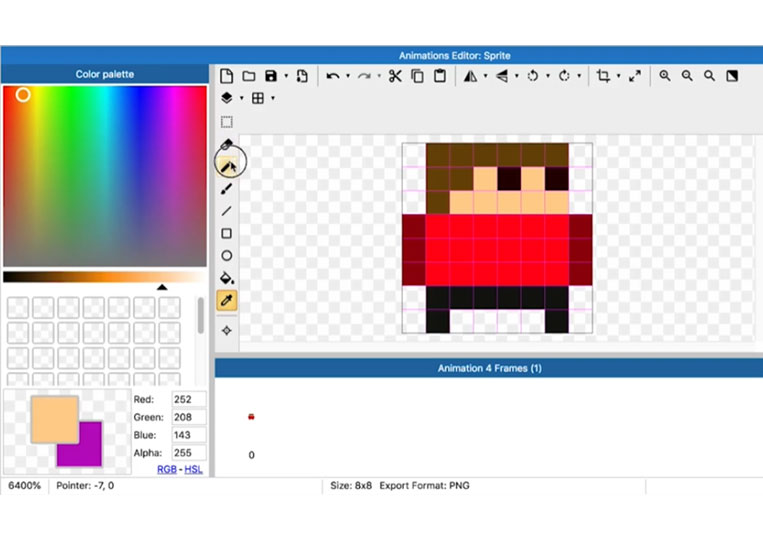Flip the image vertically
This screenshot has width=763, height=541.
click(x=502, y=76)
